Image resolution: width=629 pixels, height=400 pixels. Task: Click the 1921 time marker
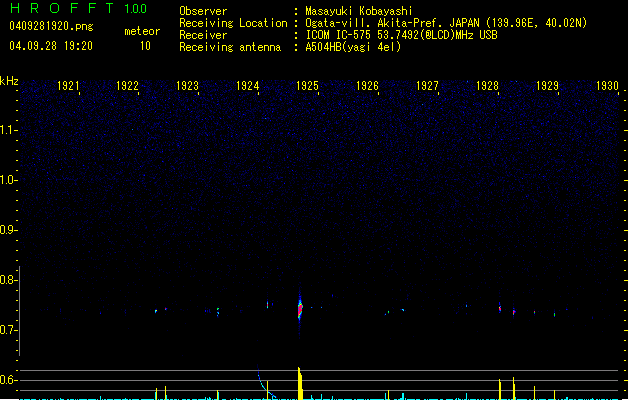pos(68,86)
